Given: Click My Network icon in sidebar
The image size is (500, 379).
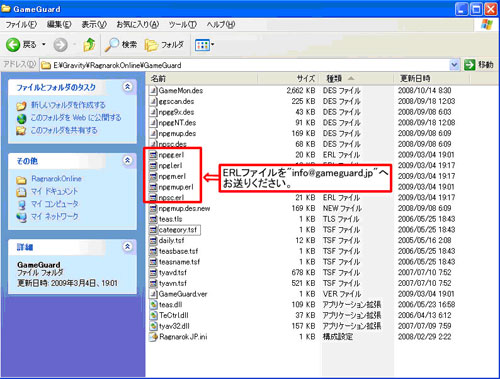Looking at the screenshot, I should point(21,217).
